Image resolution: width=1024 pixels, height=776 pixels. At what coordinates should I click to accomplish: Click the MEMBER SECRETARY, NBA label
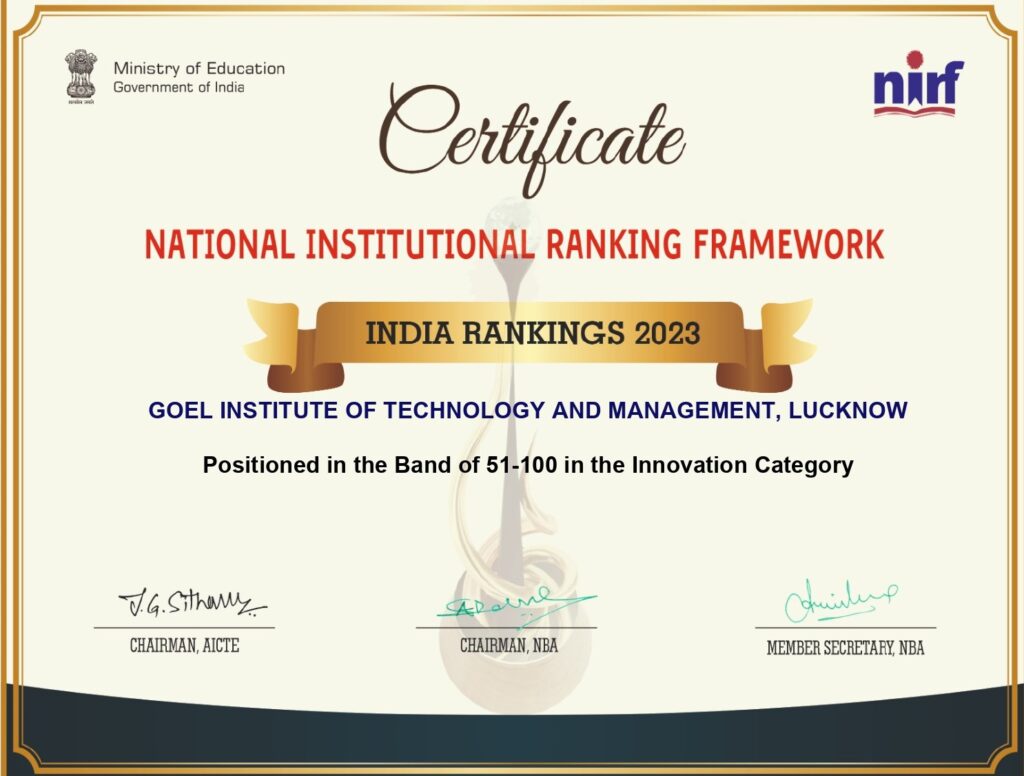coord(845,648)
